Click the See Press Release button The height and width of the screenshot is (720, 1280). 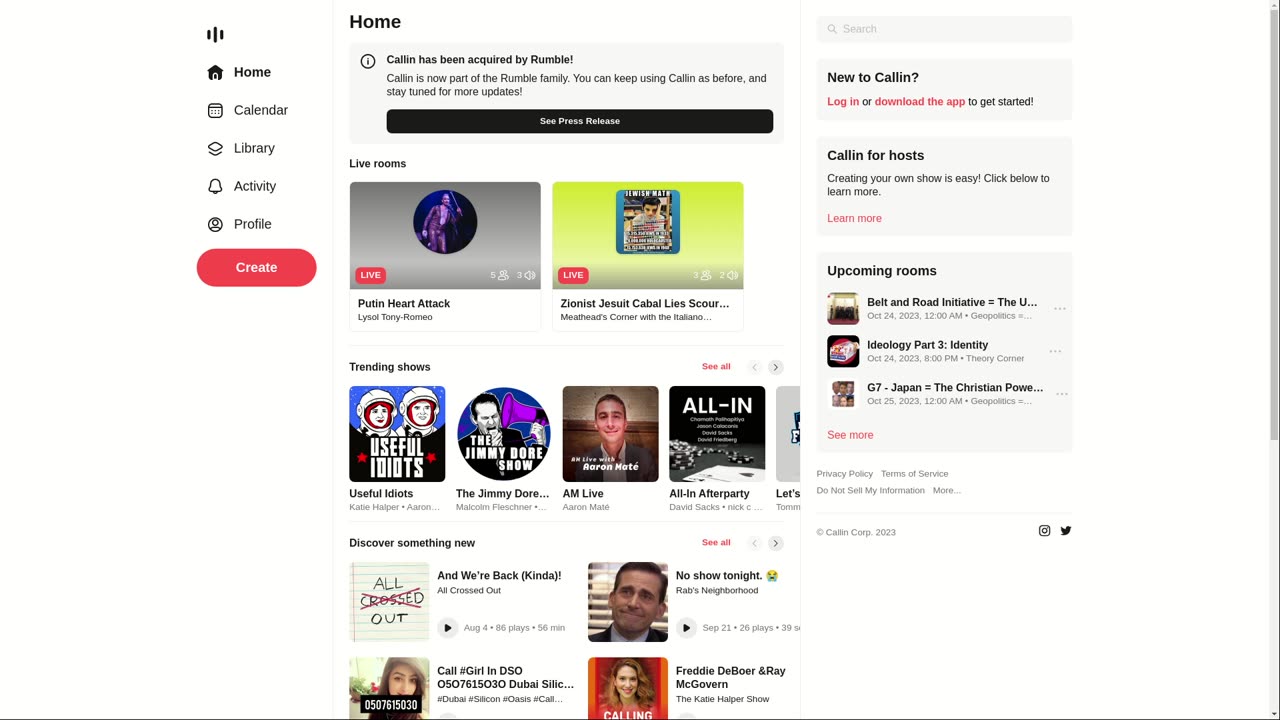pos(580,121)
